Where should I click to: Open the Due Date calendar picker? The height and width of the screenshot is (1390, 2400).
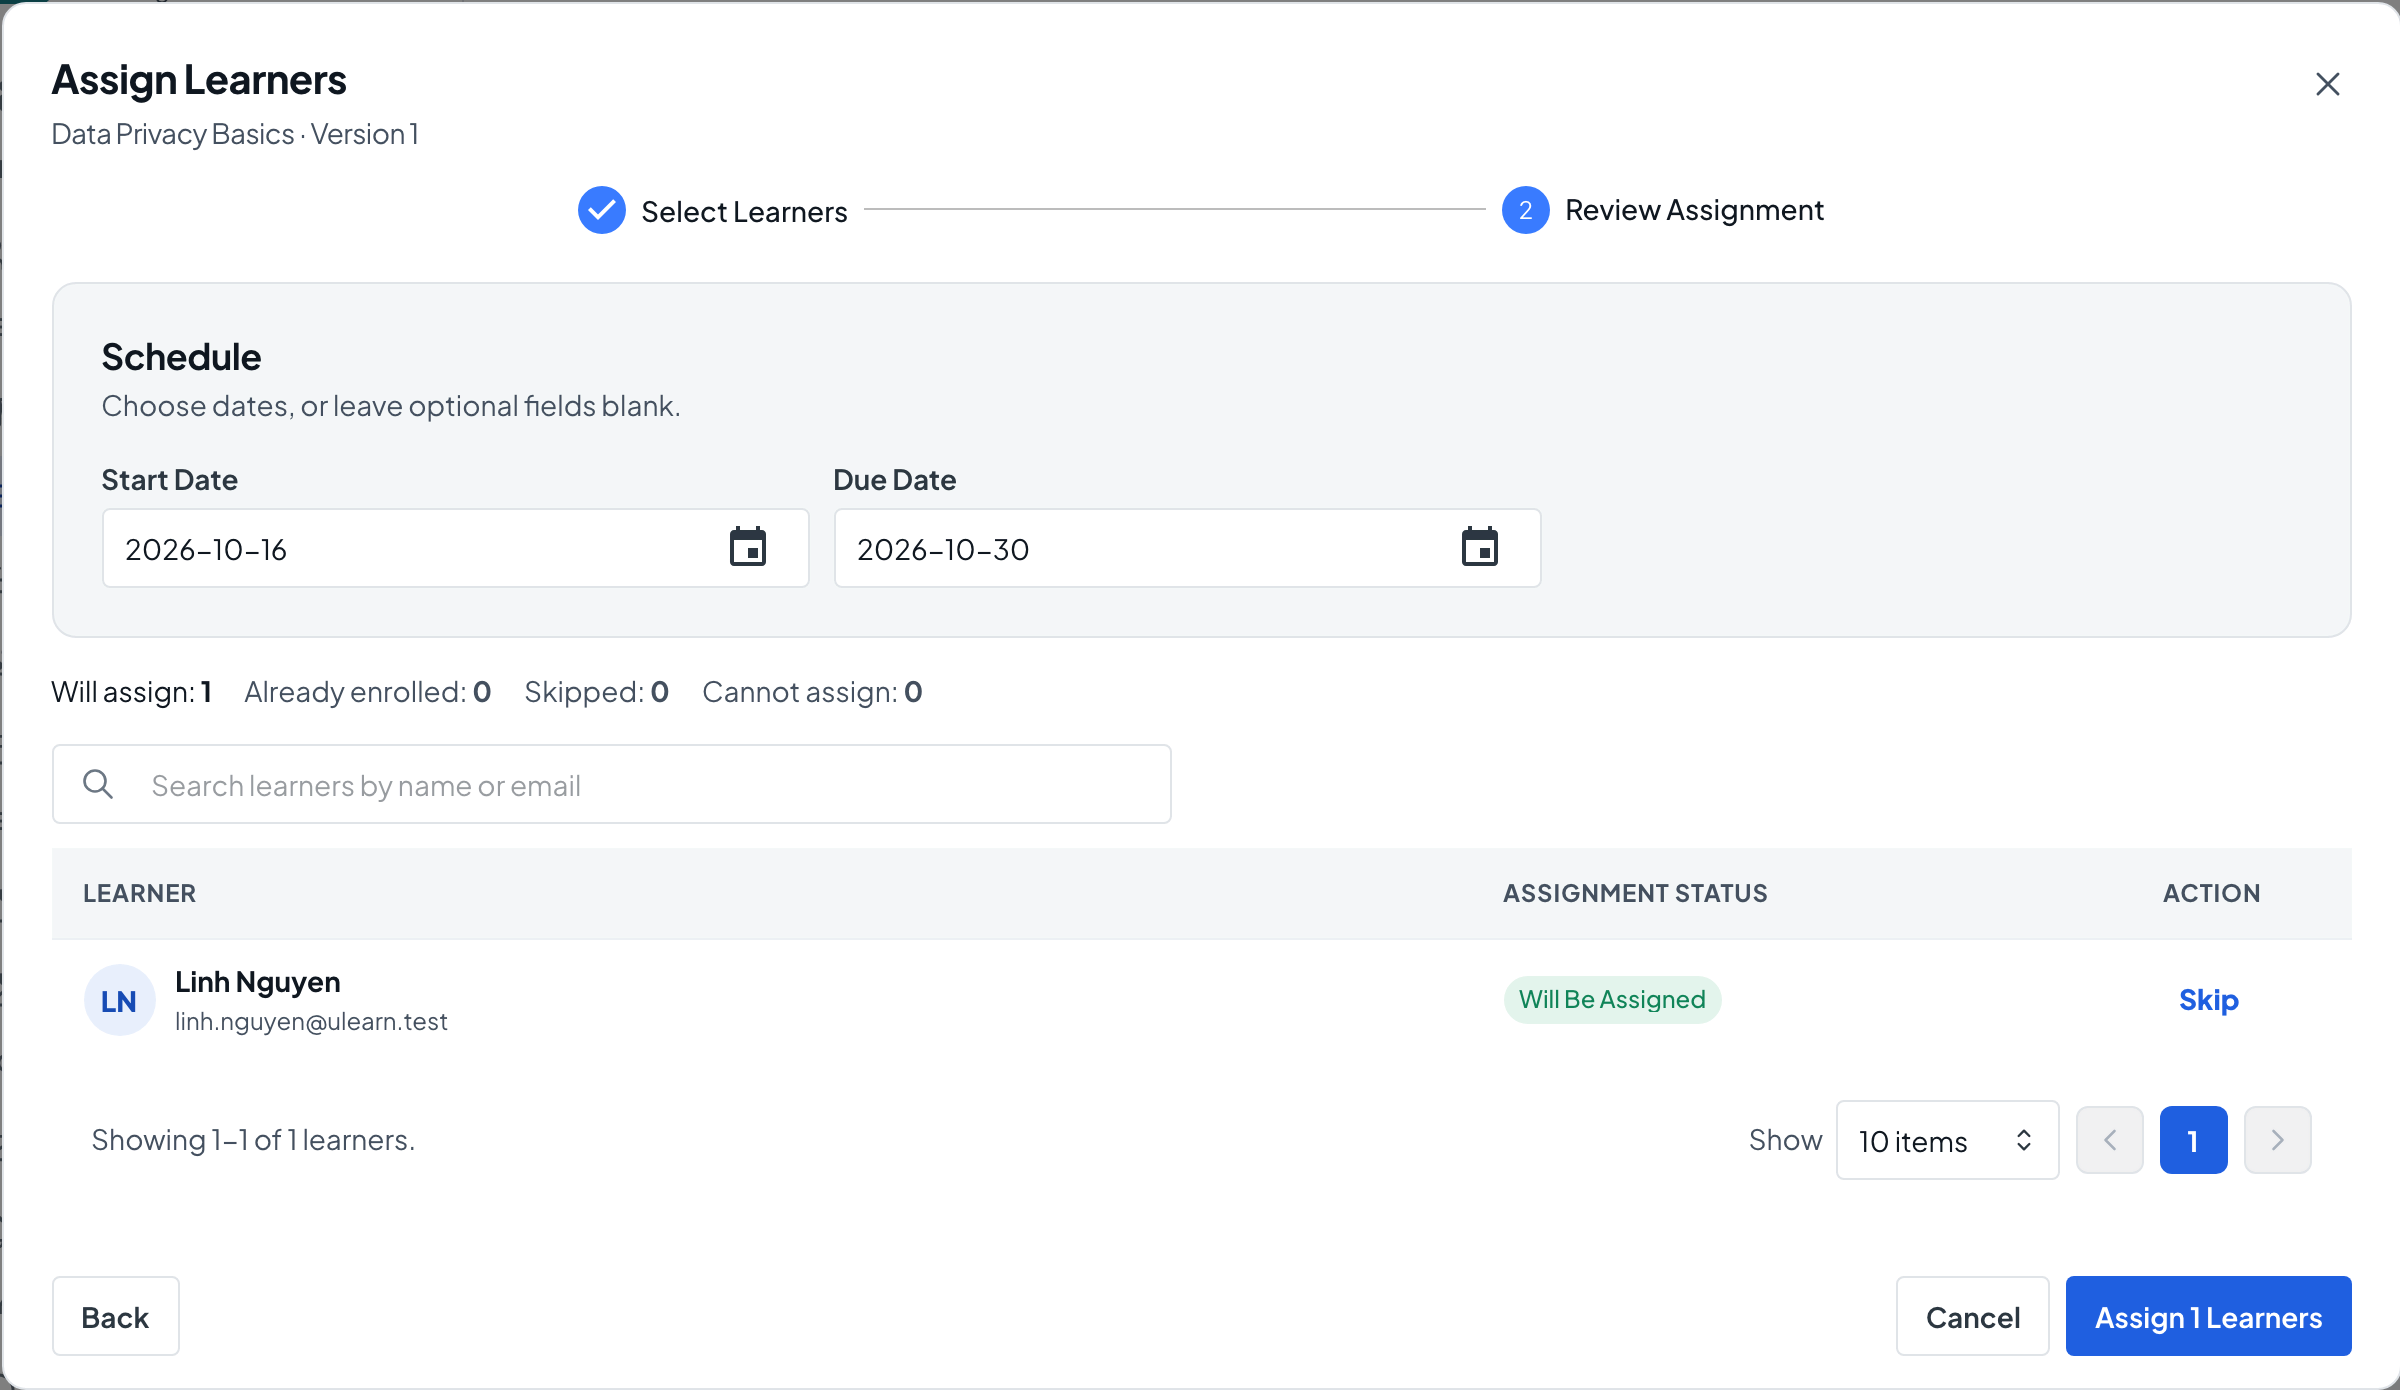click(1479, 547)
